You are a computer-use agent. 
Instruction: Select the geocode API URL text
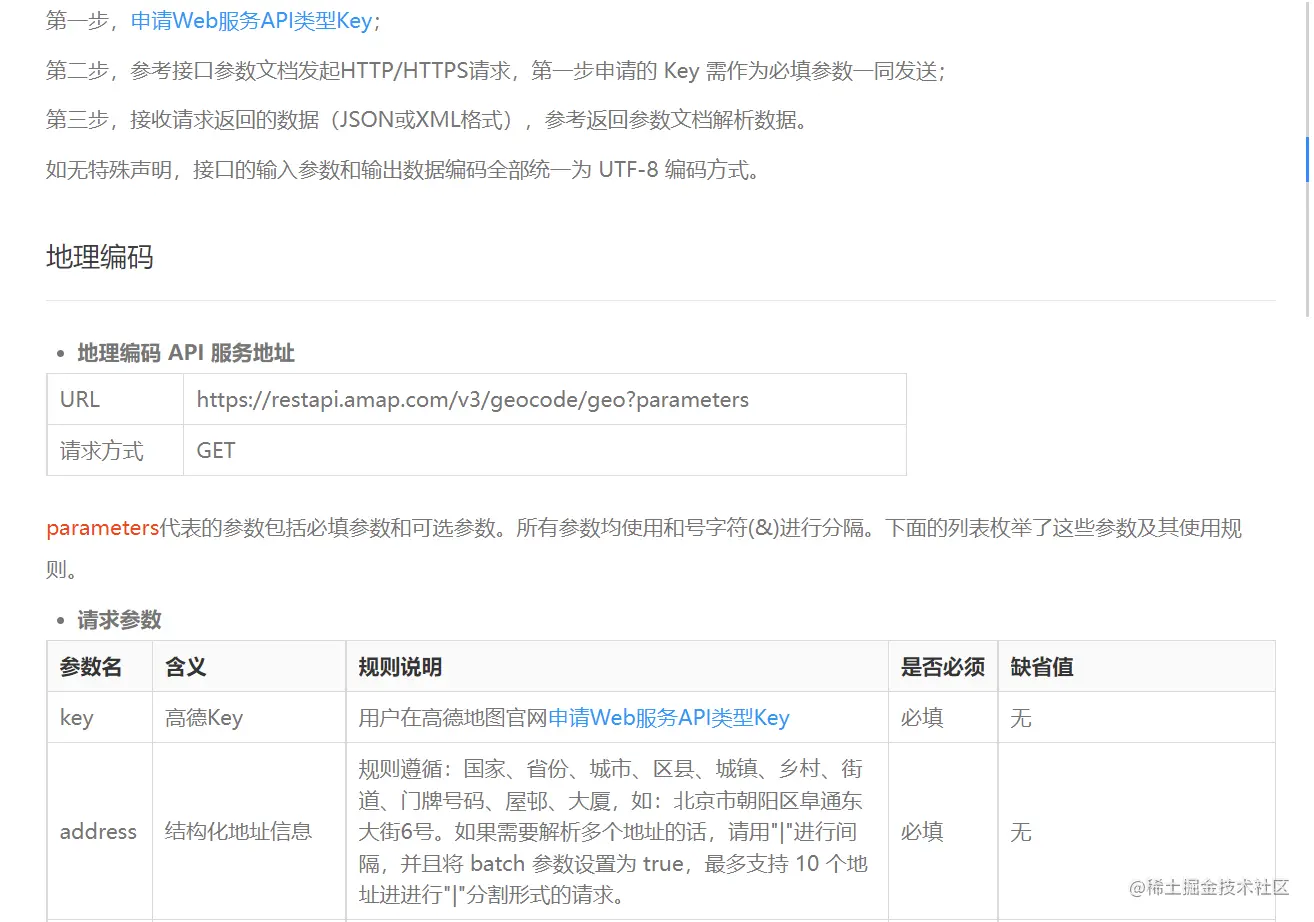point(472,399)
